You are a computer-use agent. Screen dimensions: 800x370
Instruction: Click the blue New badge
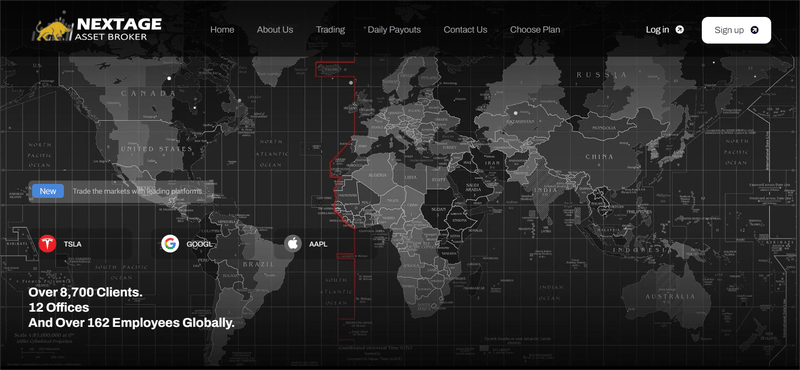48,191
